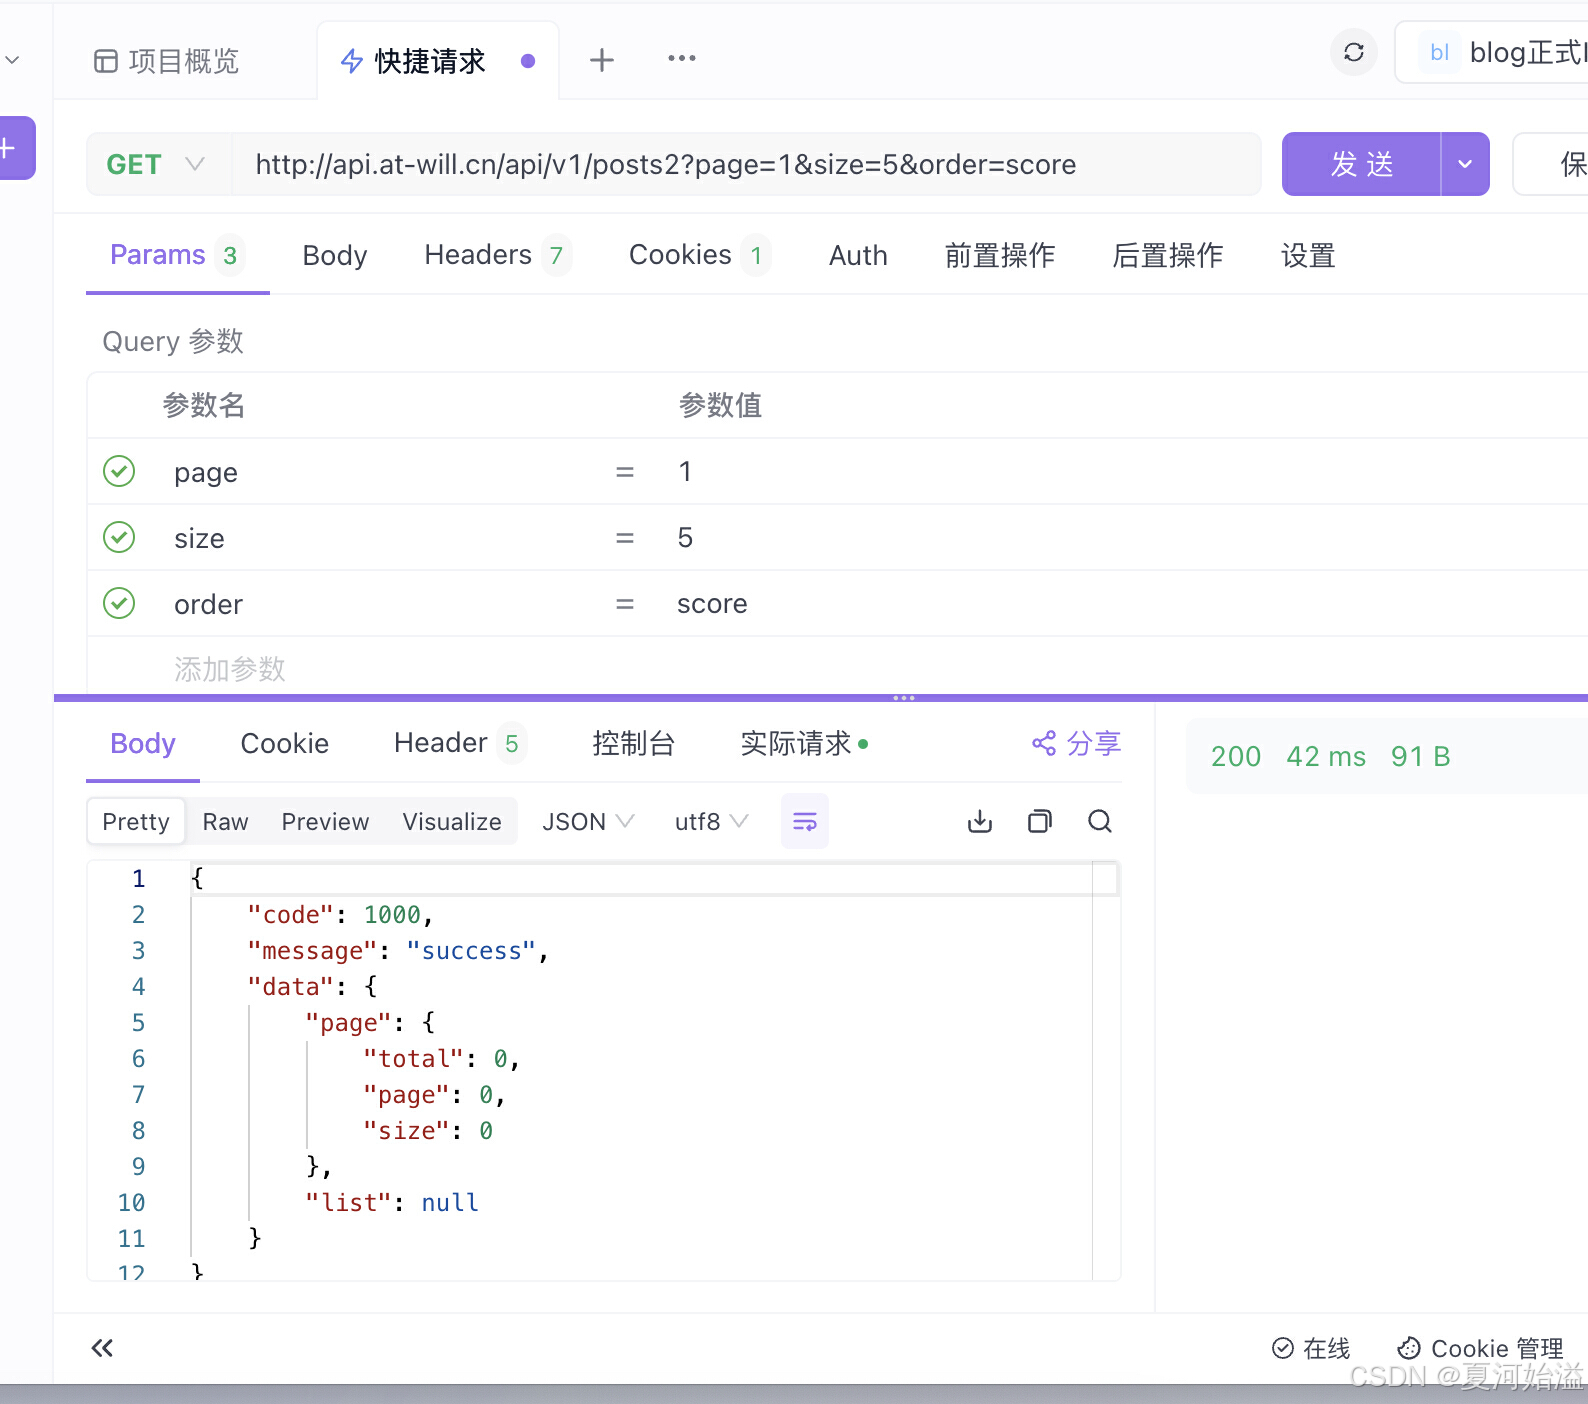The height and width of the screenshot is (1404, 1588).
Task: Open the 后置操作 post-processors tab
Action: (x=1168, y=255)
